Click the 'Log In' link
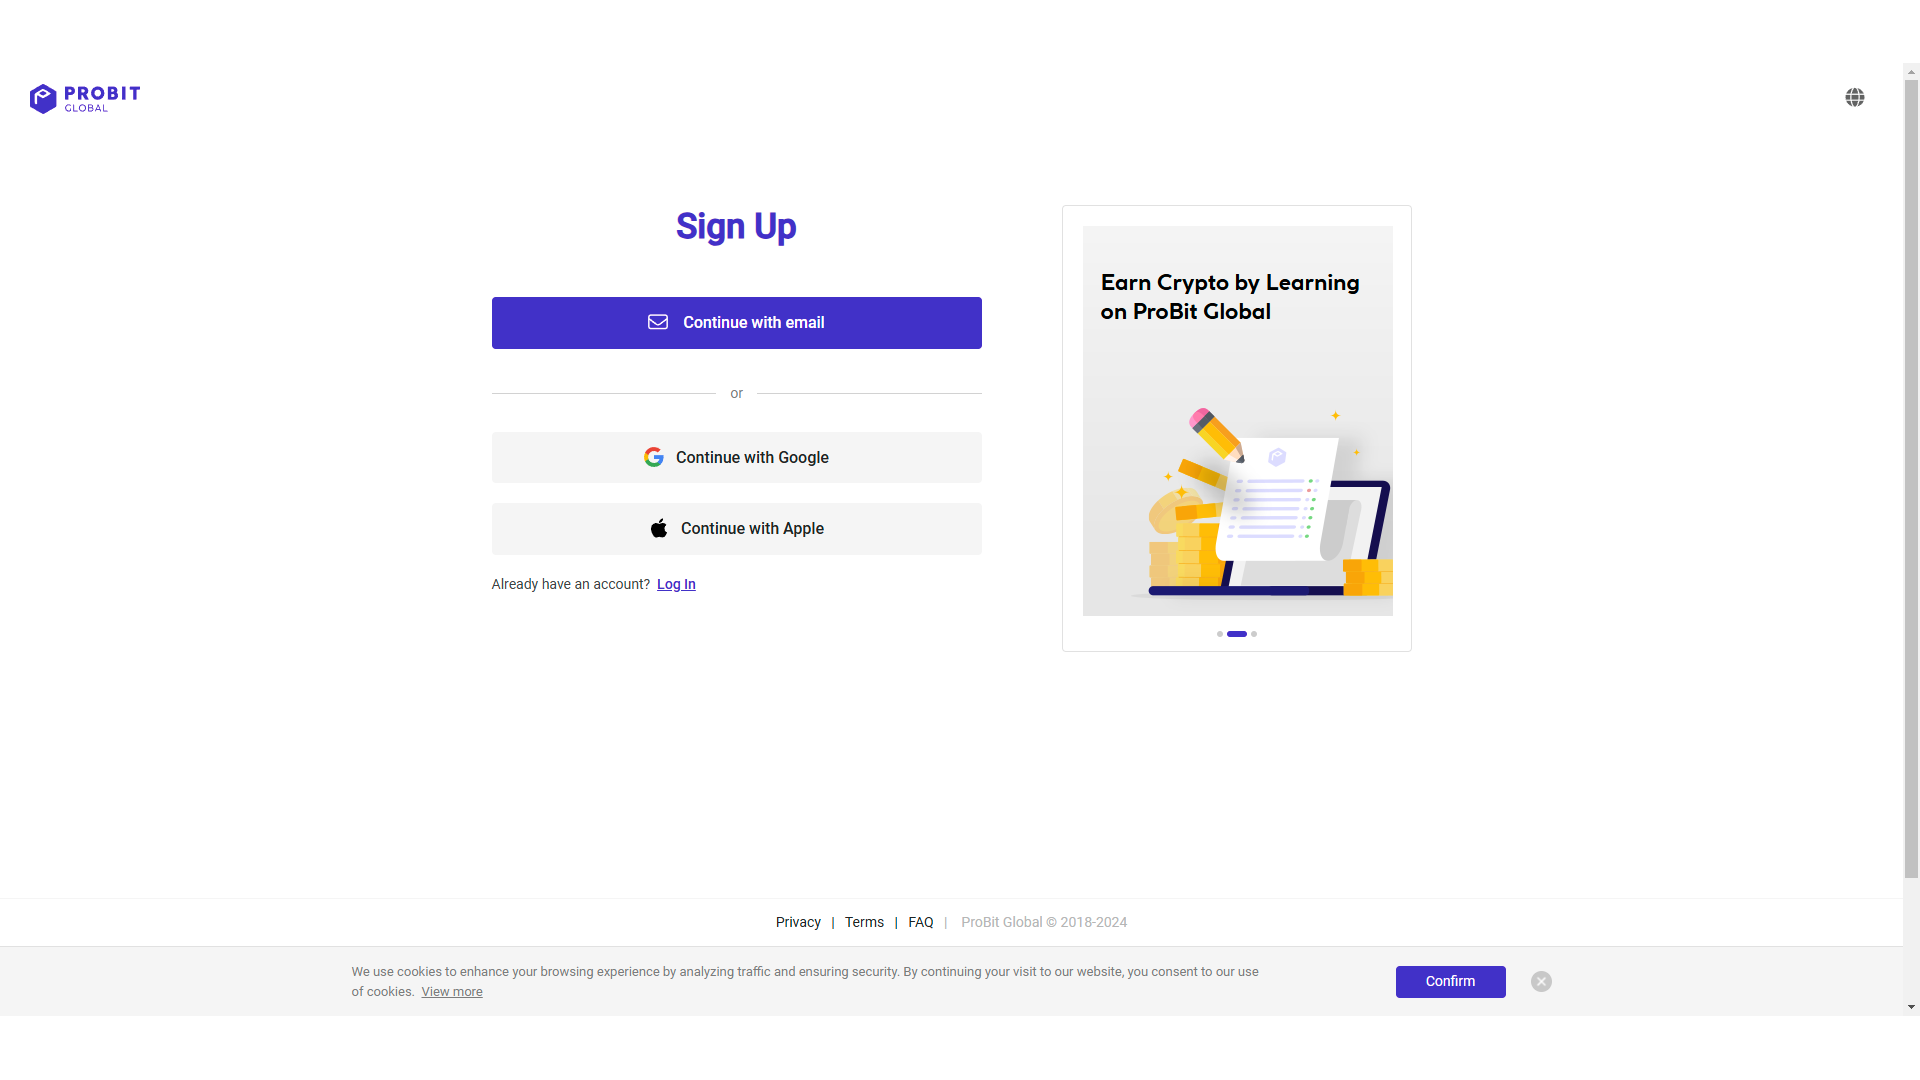Viewport: 1920px width, 1080px height. pyautogui.click(x=675, y=583)
